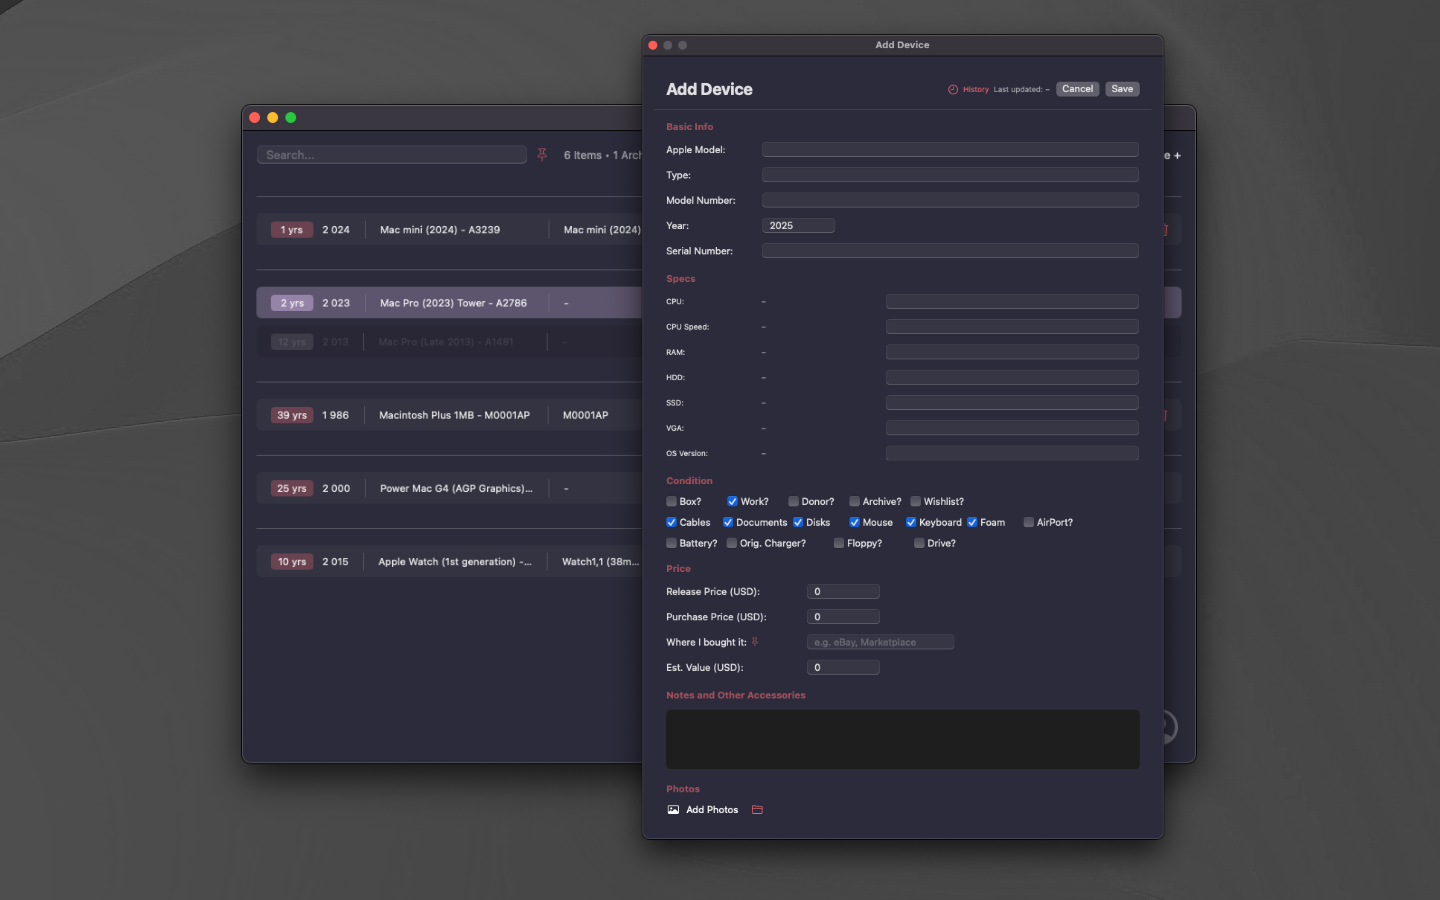Focus the Apple Model input field

[950, 150]
